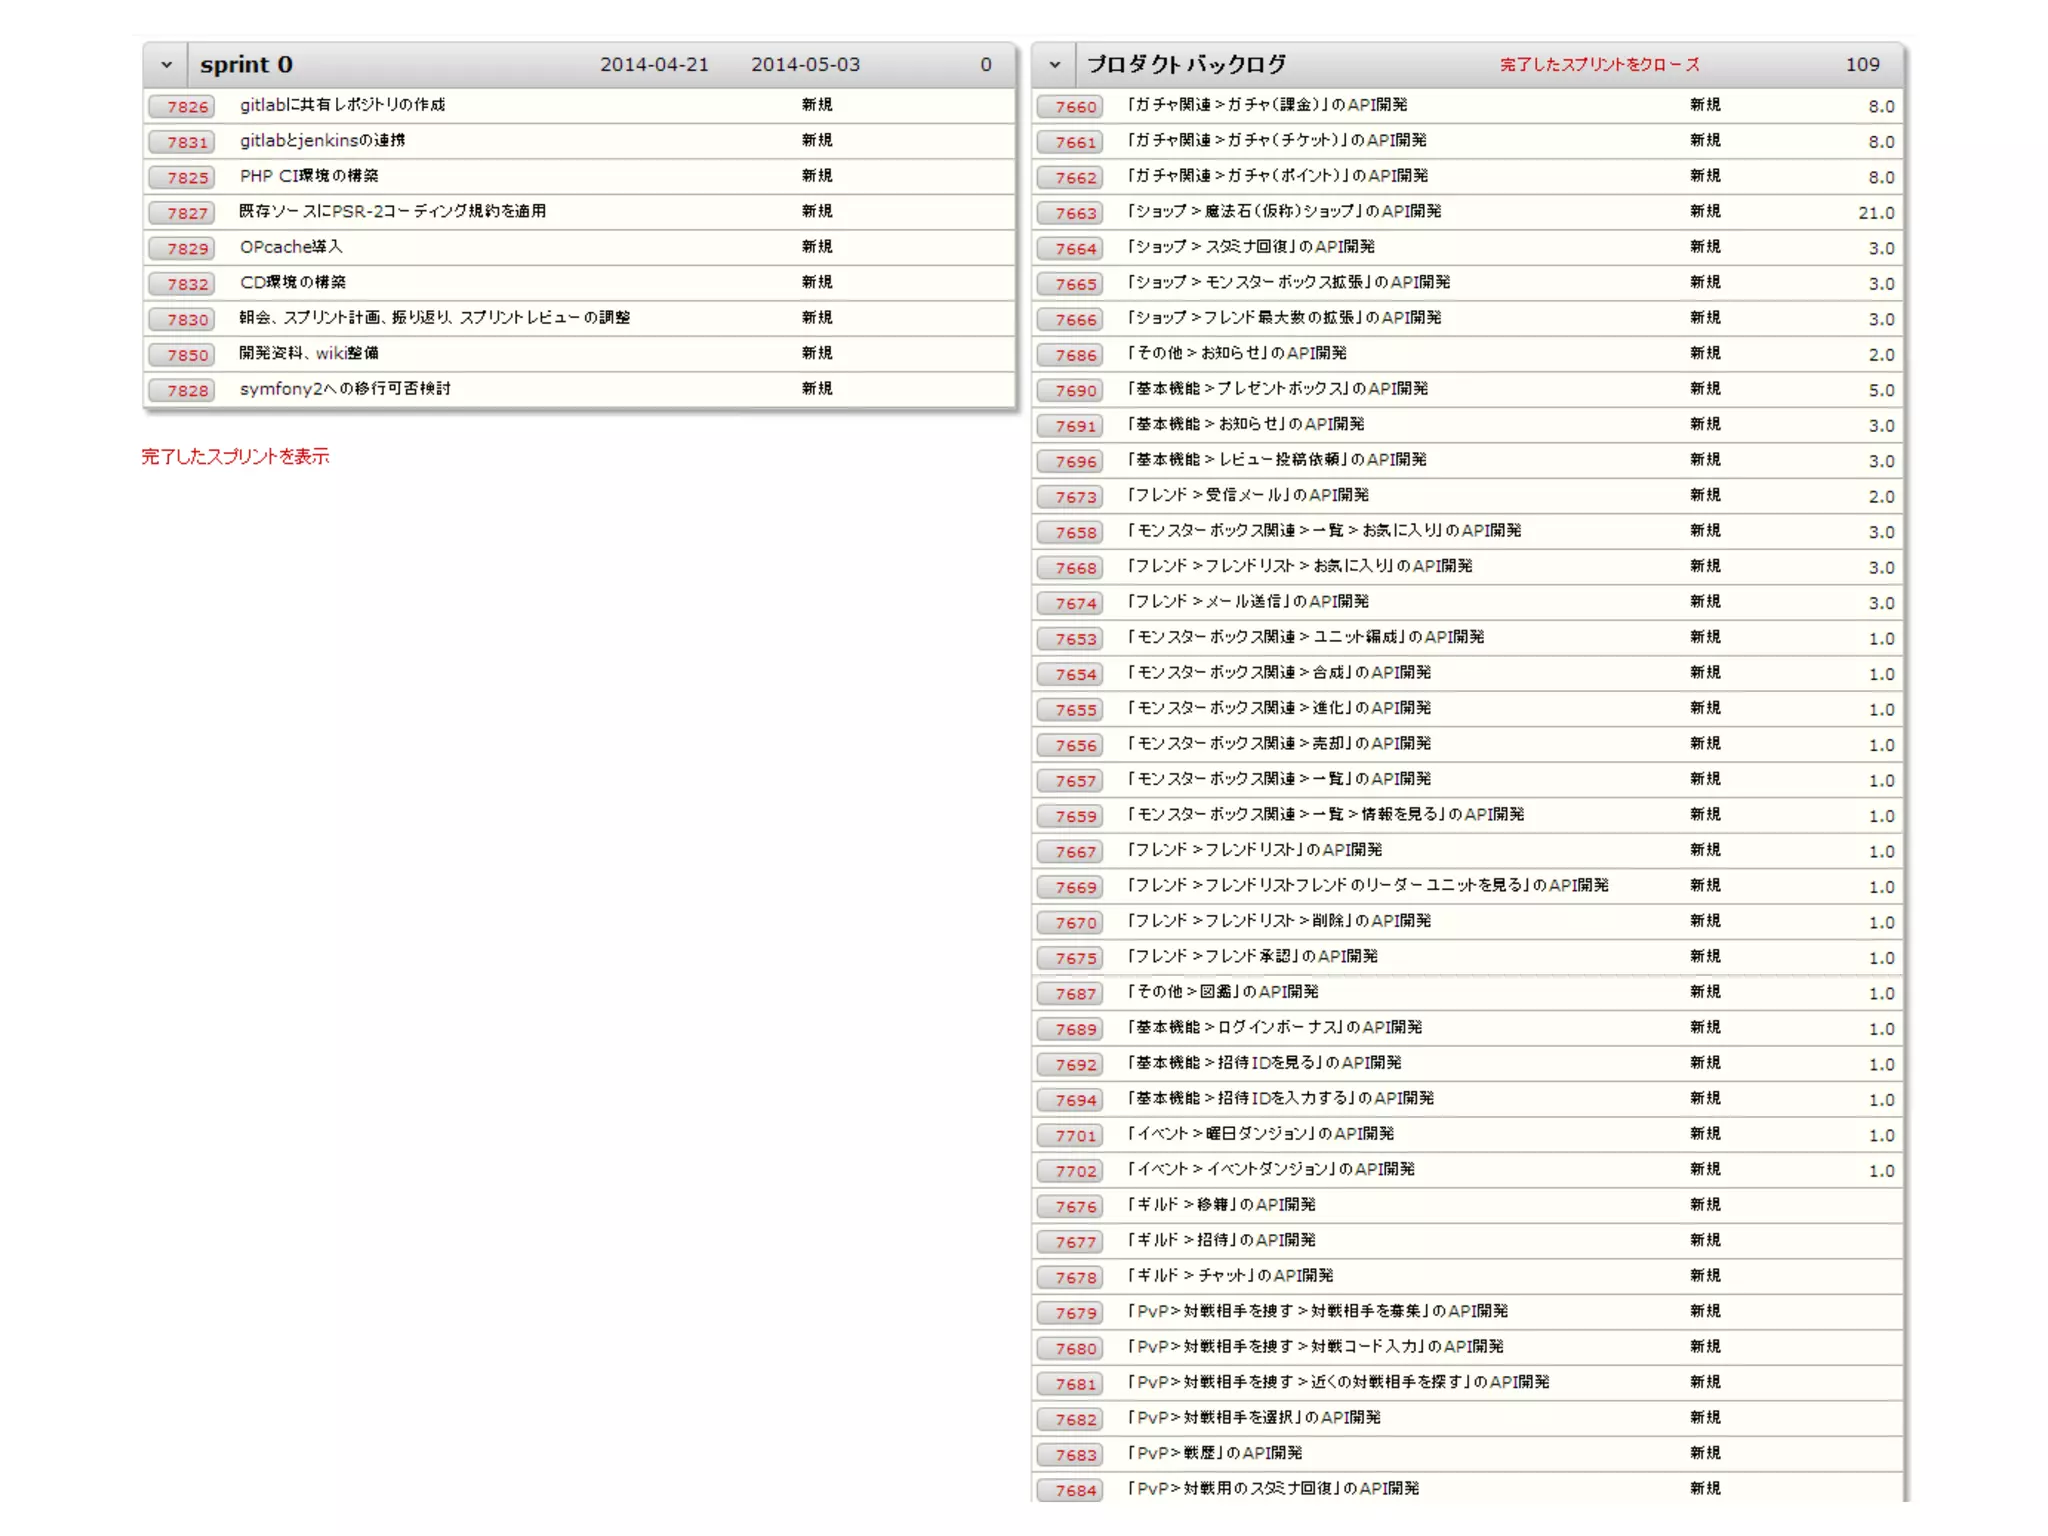
Task: Show completed sprints via the red link
Action: coord(235,457)
